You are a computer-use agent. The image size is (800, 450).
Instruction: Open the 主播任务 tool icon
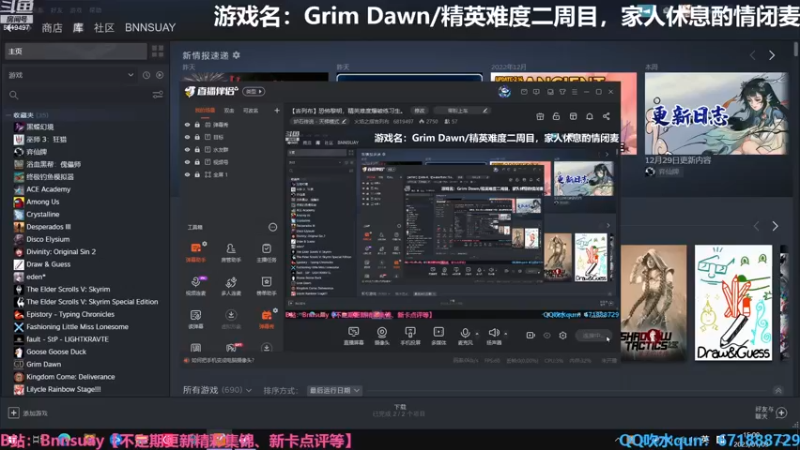pyautogui.click(x=266, y=252)
